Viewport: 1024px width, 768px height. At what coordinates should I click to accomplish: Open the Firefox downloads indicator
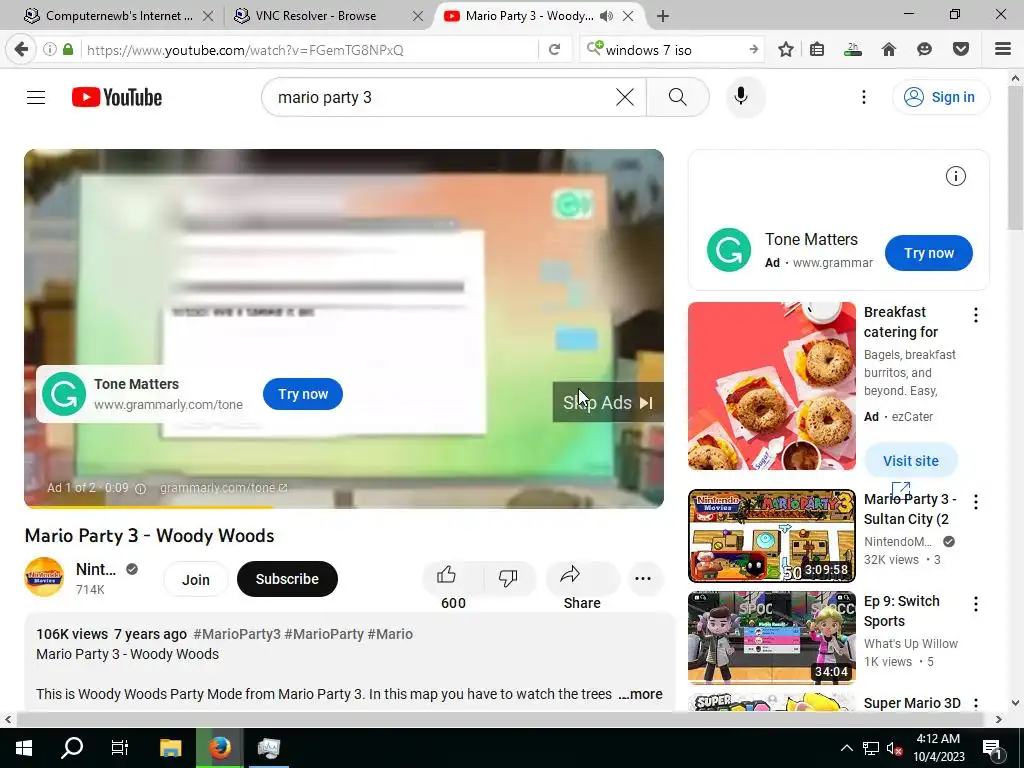click(x=852, y=50)
